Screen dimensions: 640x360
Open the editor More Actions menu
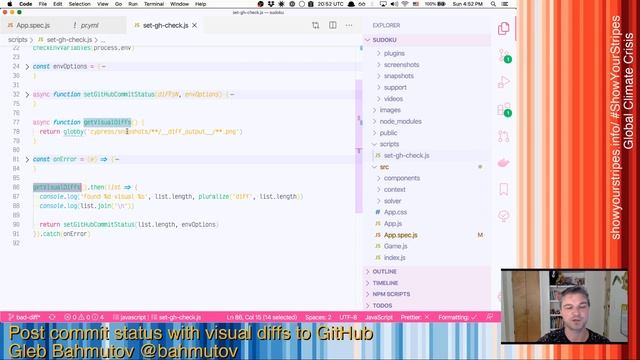tap(349, 25)
